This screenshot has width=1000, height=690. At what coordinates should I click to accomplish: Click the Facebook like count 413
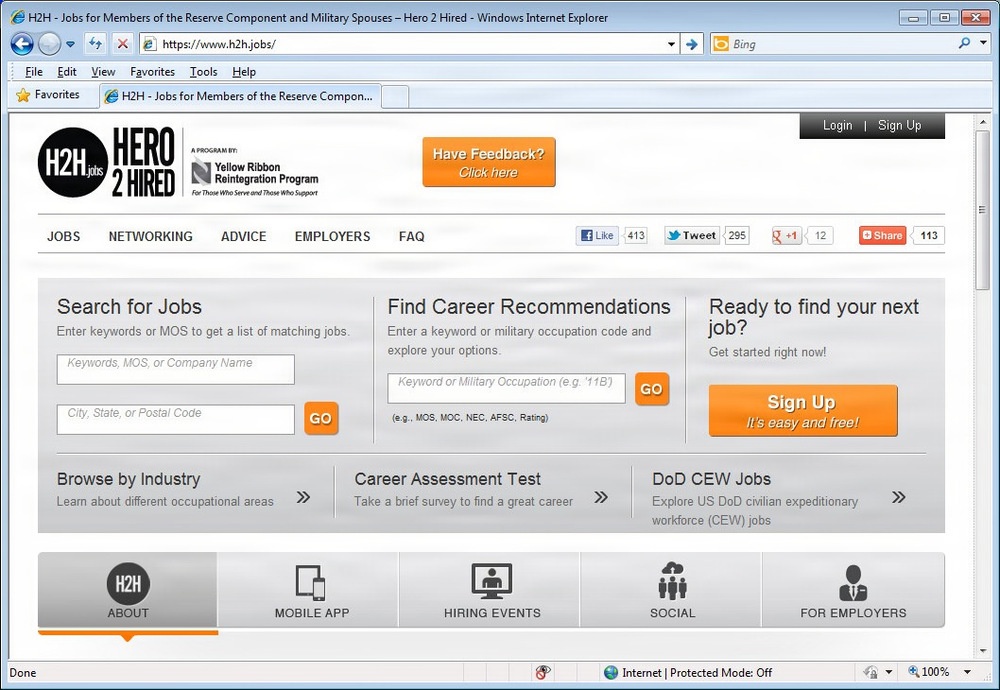[636, 235]
